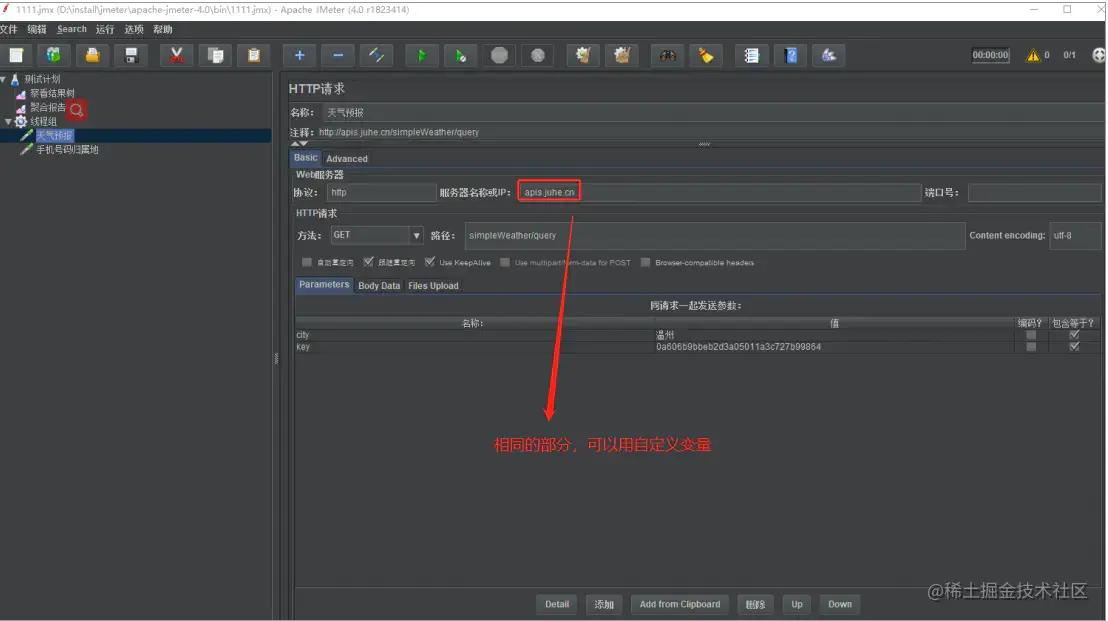Click the warning triangle error counter
Image resolution: width=1108 pixels, height=621 pixels.
1033,55
